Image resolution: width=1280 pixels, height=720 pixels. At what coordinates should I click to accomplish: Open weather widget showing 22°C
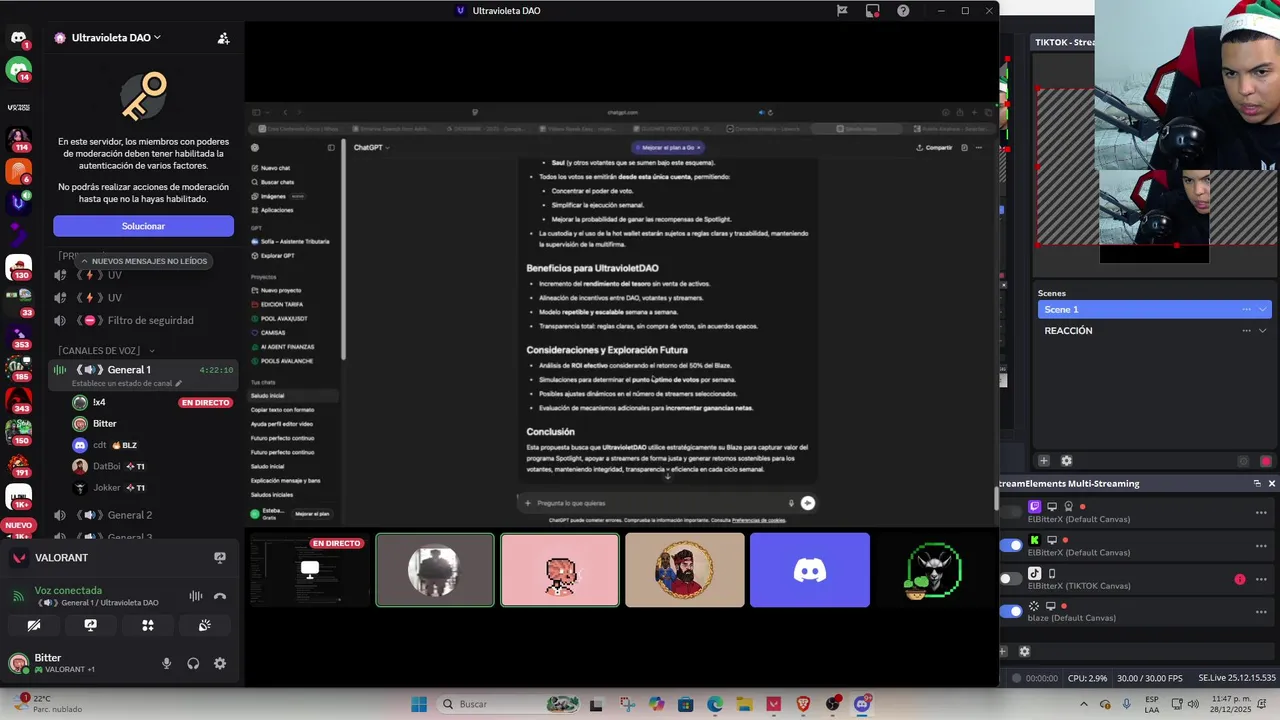coord(48,704)
